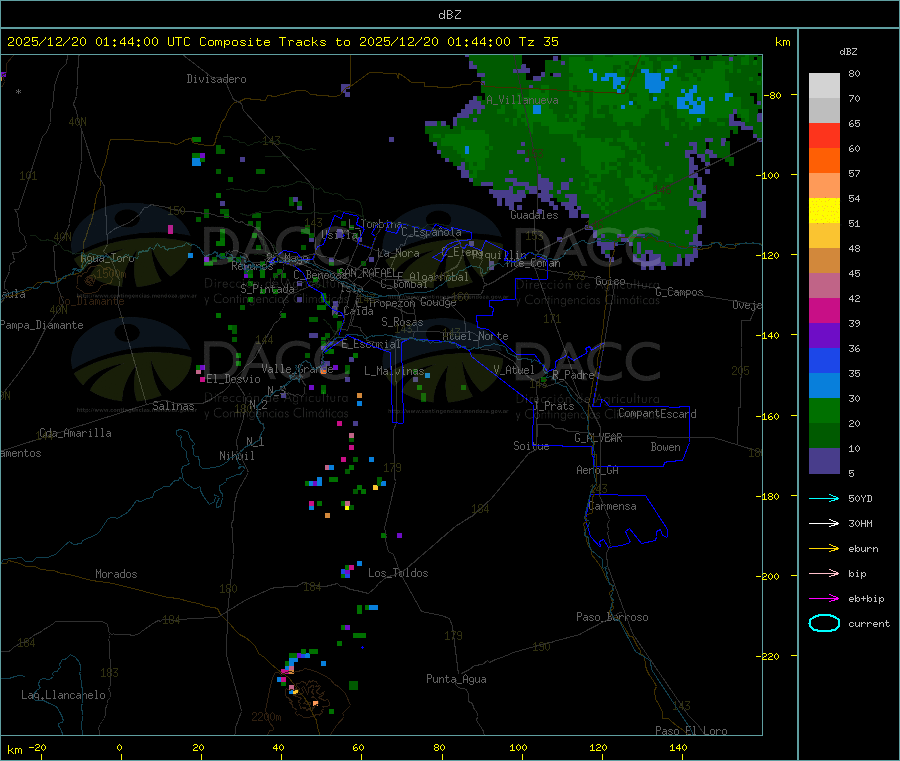This screenshot has height=761, width=900.
Task: Click the magenta eb+bip arrow legend icon
Action: [x=824, y=599]
